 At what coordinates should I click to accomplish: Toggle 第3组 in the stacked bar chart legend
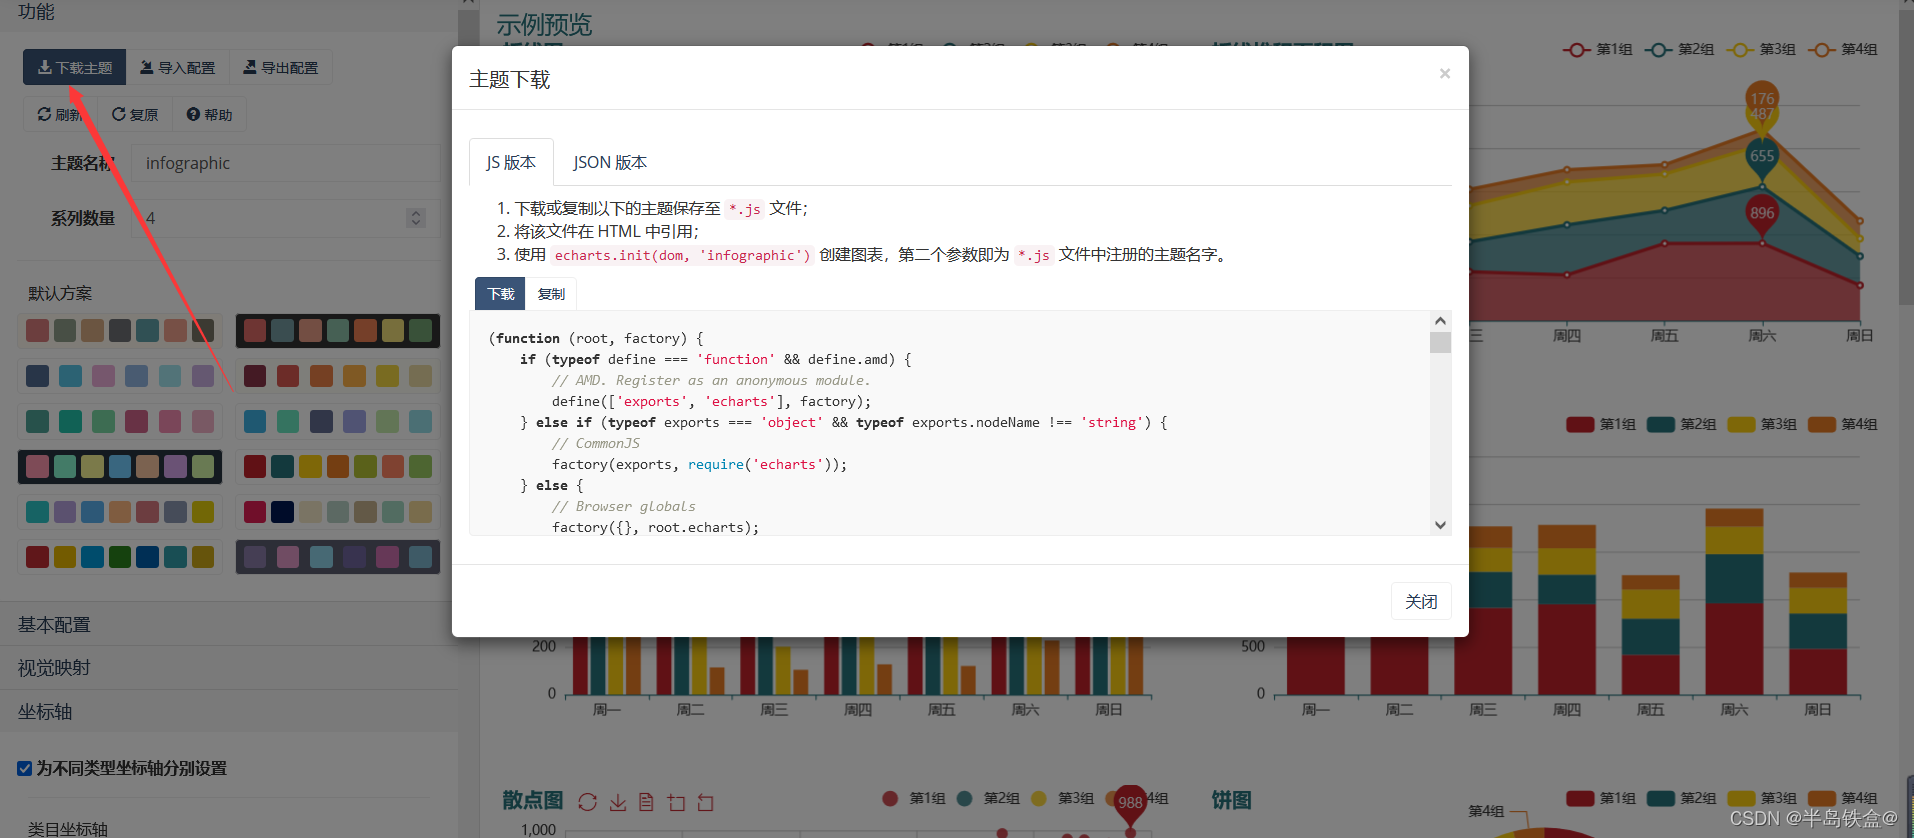[x=1763, y=424]
